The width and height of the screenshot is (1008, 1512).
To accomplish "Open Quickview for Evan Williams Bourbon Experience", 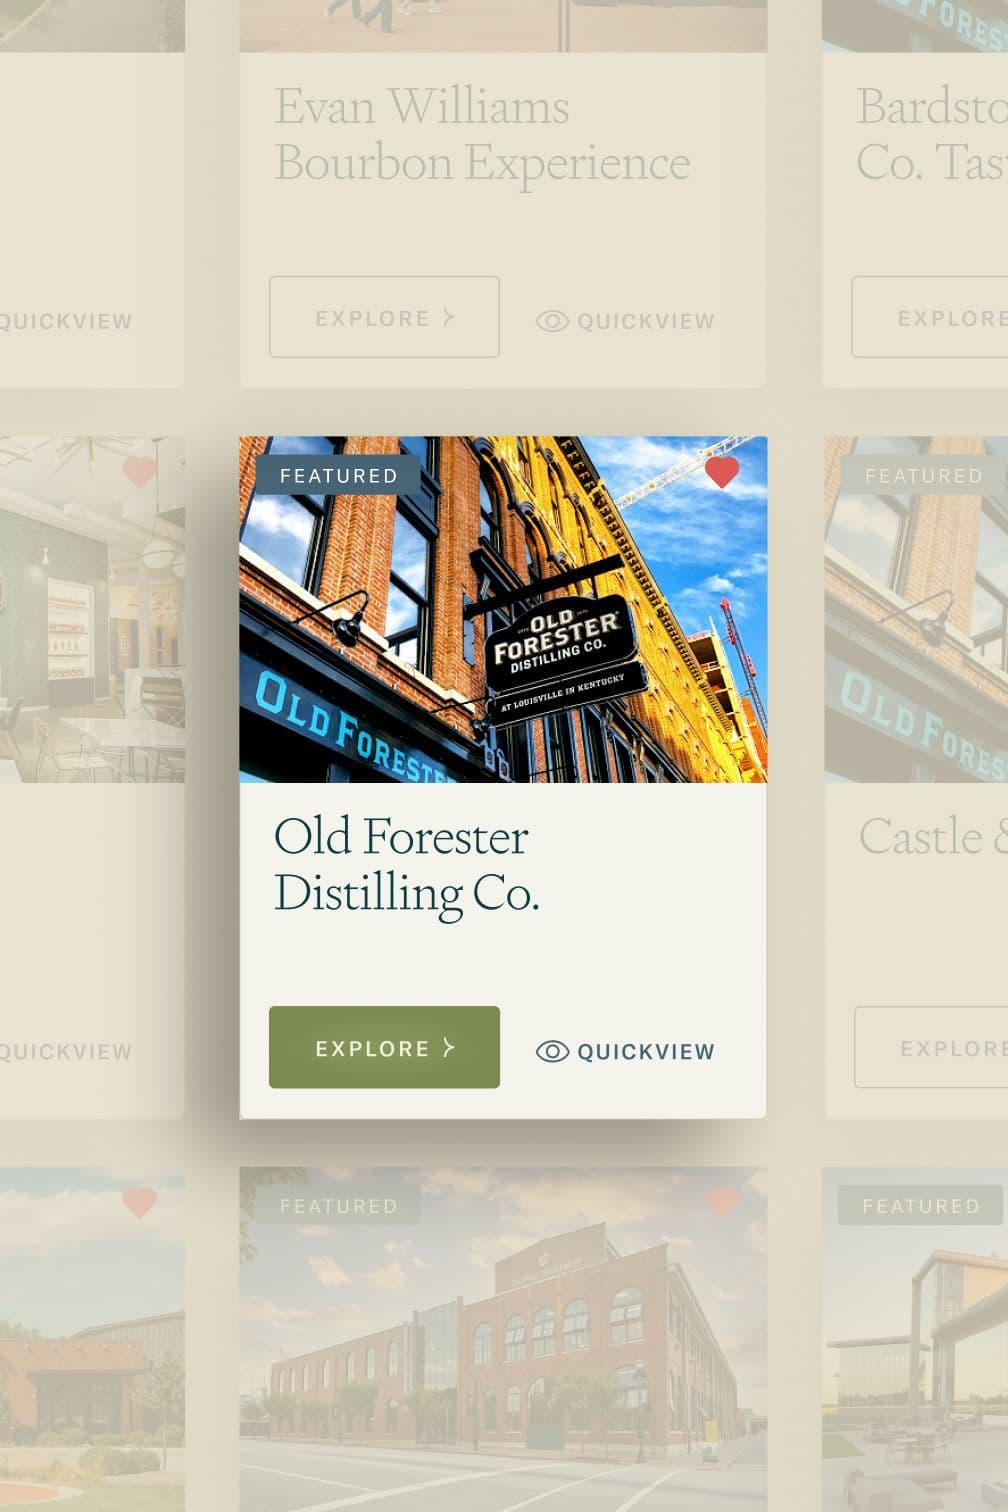I will point(626,321).
